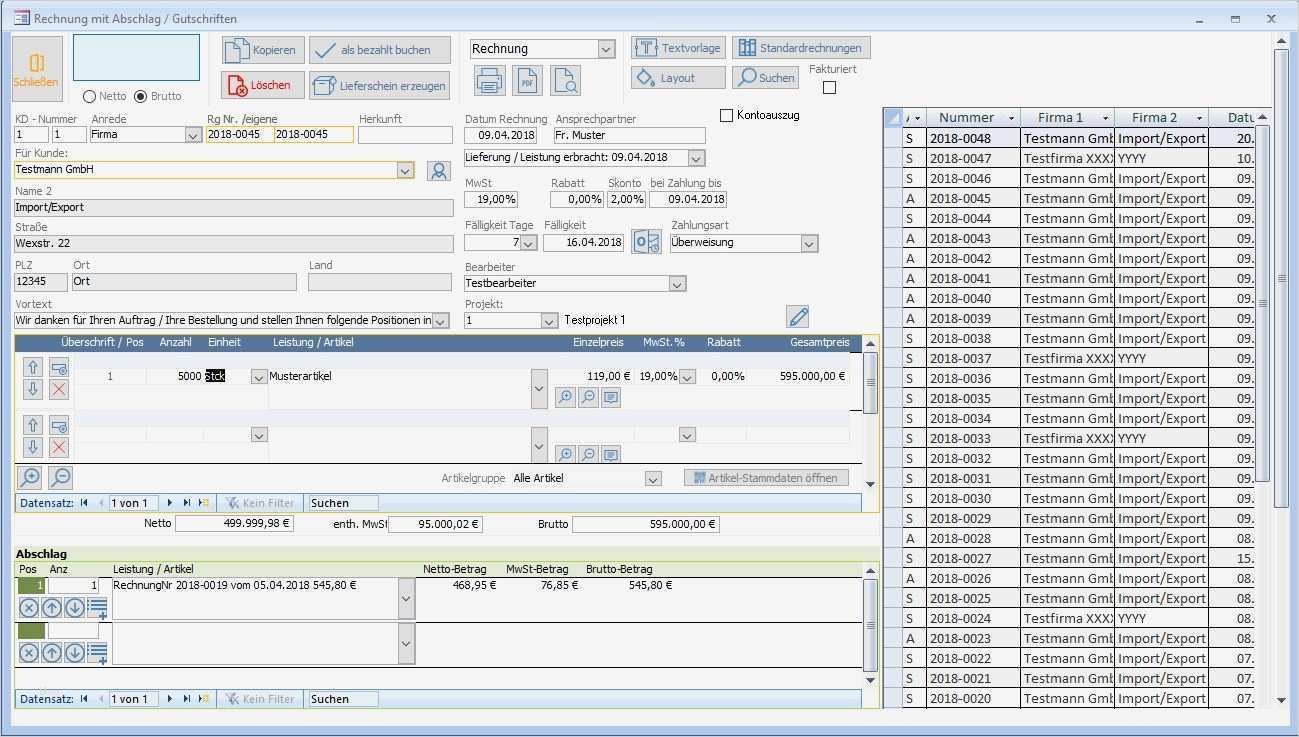Click the printer icon to print invoice
1299x737 pixels.
tap(489, 81)
